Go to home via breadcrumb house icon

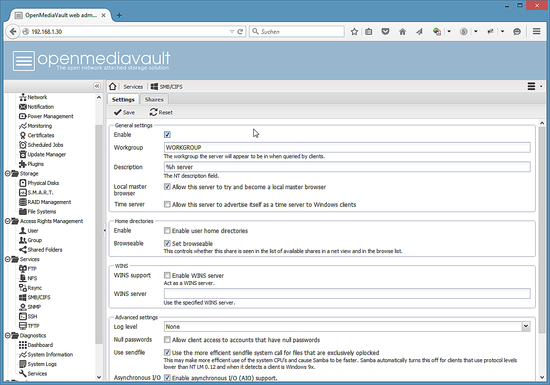(113, 86)
